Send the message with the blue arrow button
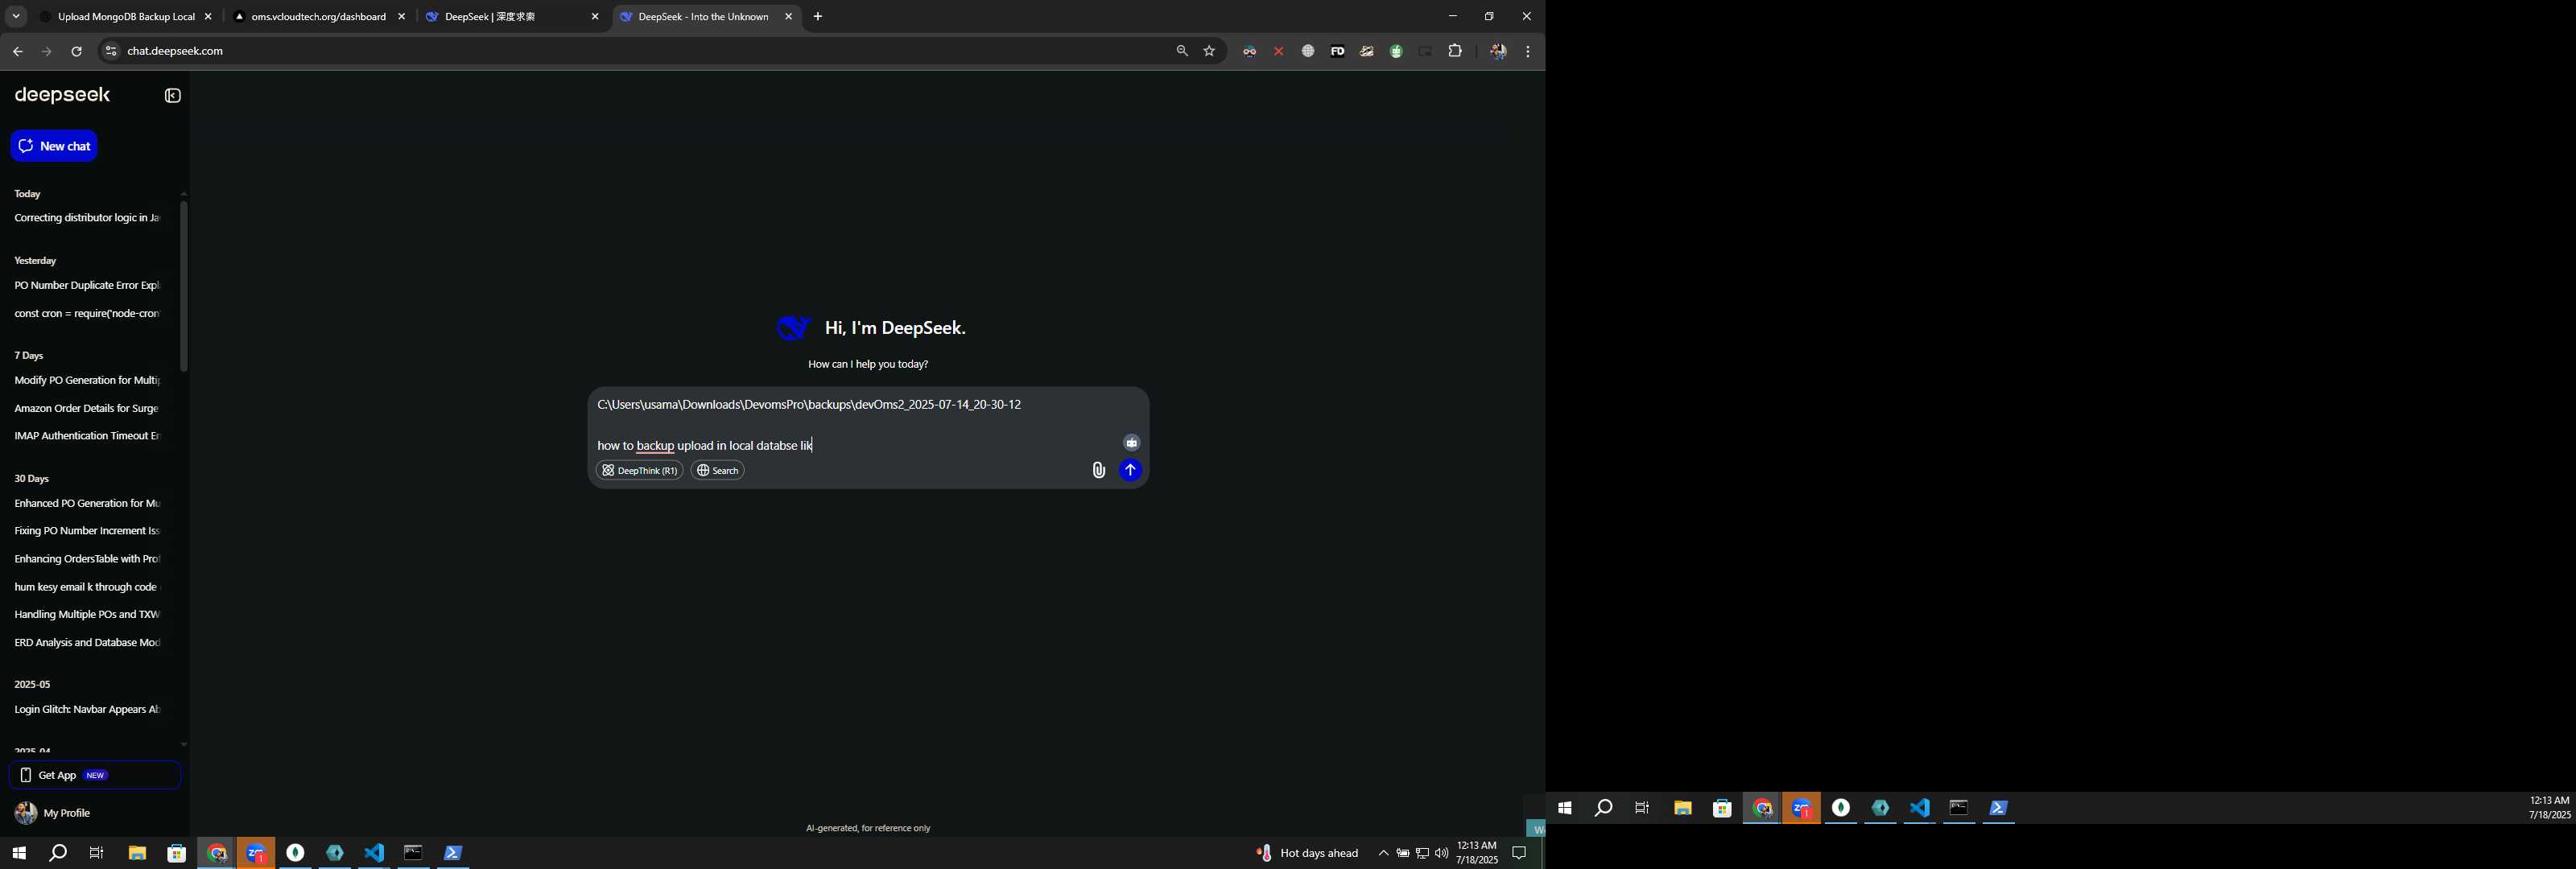 tap(1130, 470)
